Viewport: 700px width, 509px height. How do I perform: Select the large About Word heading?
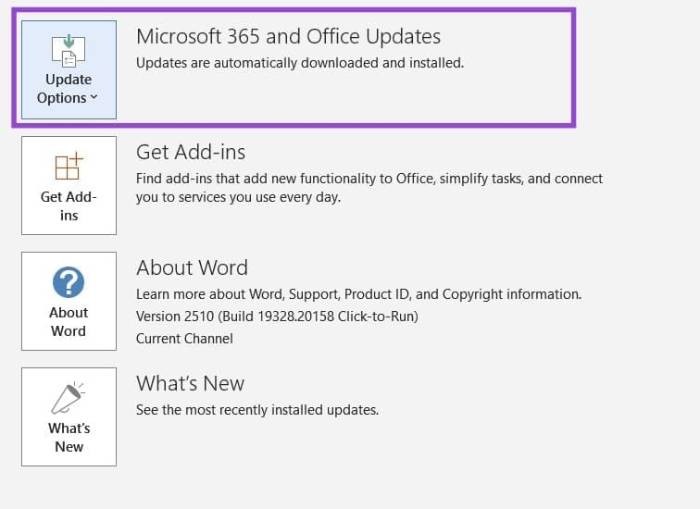tap(191, 268)
